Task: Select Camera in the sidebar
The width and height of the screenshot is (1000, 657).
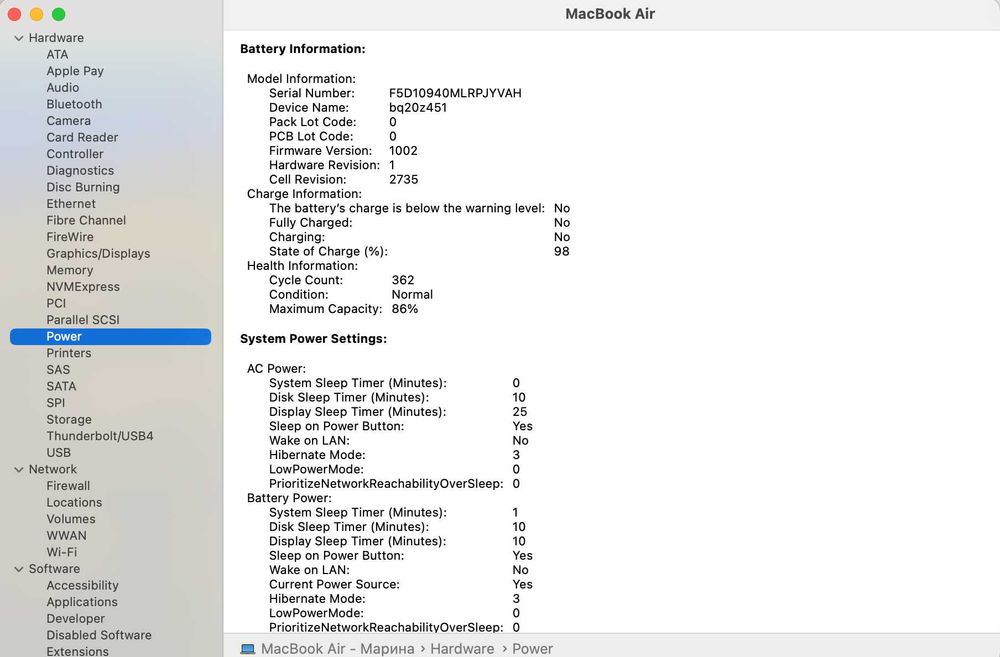Action: point(68,121)
